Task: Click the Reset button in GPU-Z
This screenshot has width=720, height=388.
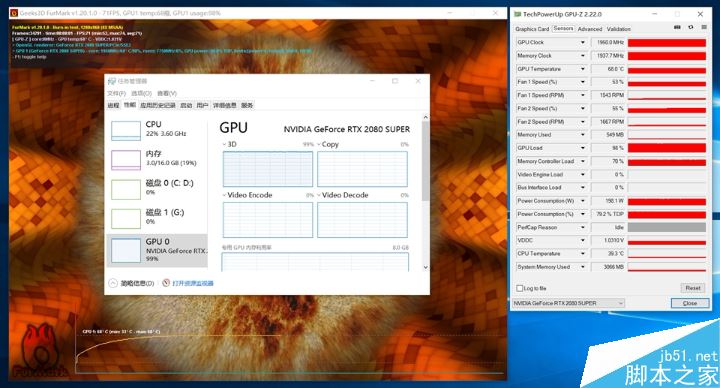Action: 692,288
